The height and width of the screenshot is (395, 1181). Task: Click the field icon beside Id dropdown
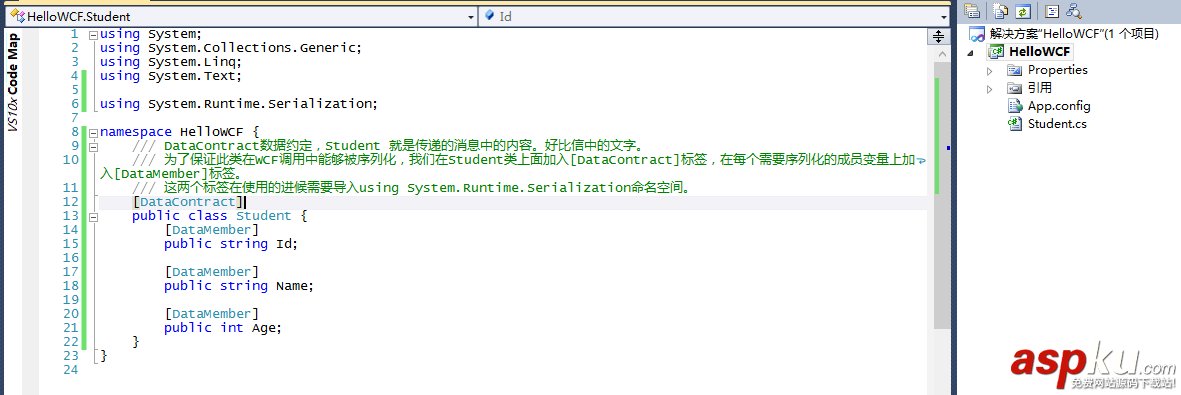(x=489, y=16)
